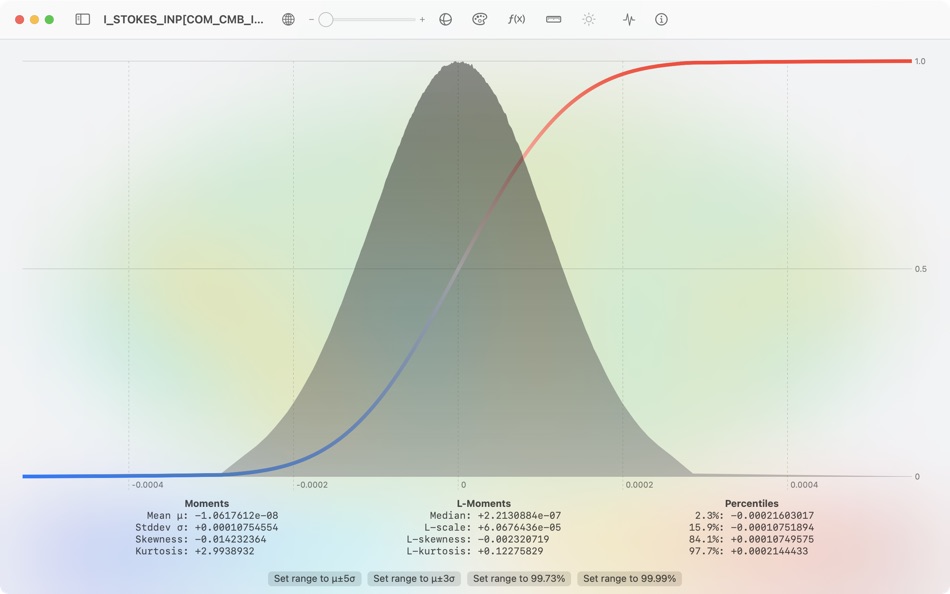Screen dimensions: 950x594
Task: Click the minus sign beside the toolbar slider
Action: pos(311,19)
